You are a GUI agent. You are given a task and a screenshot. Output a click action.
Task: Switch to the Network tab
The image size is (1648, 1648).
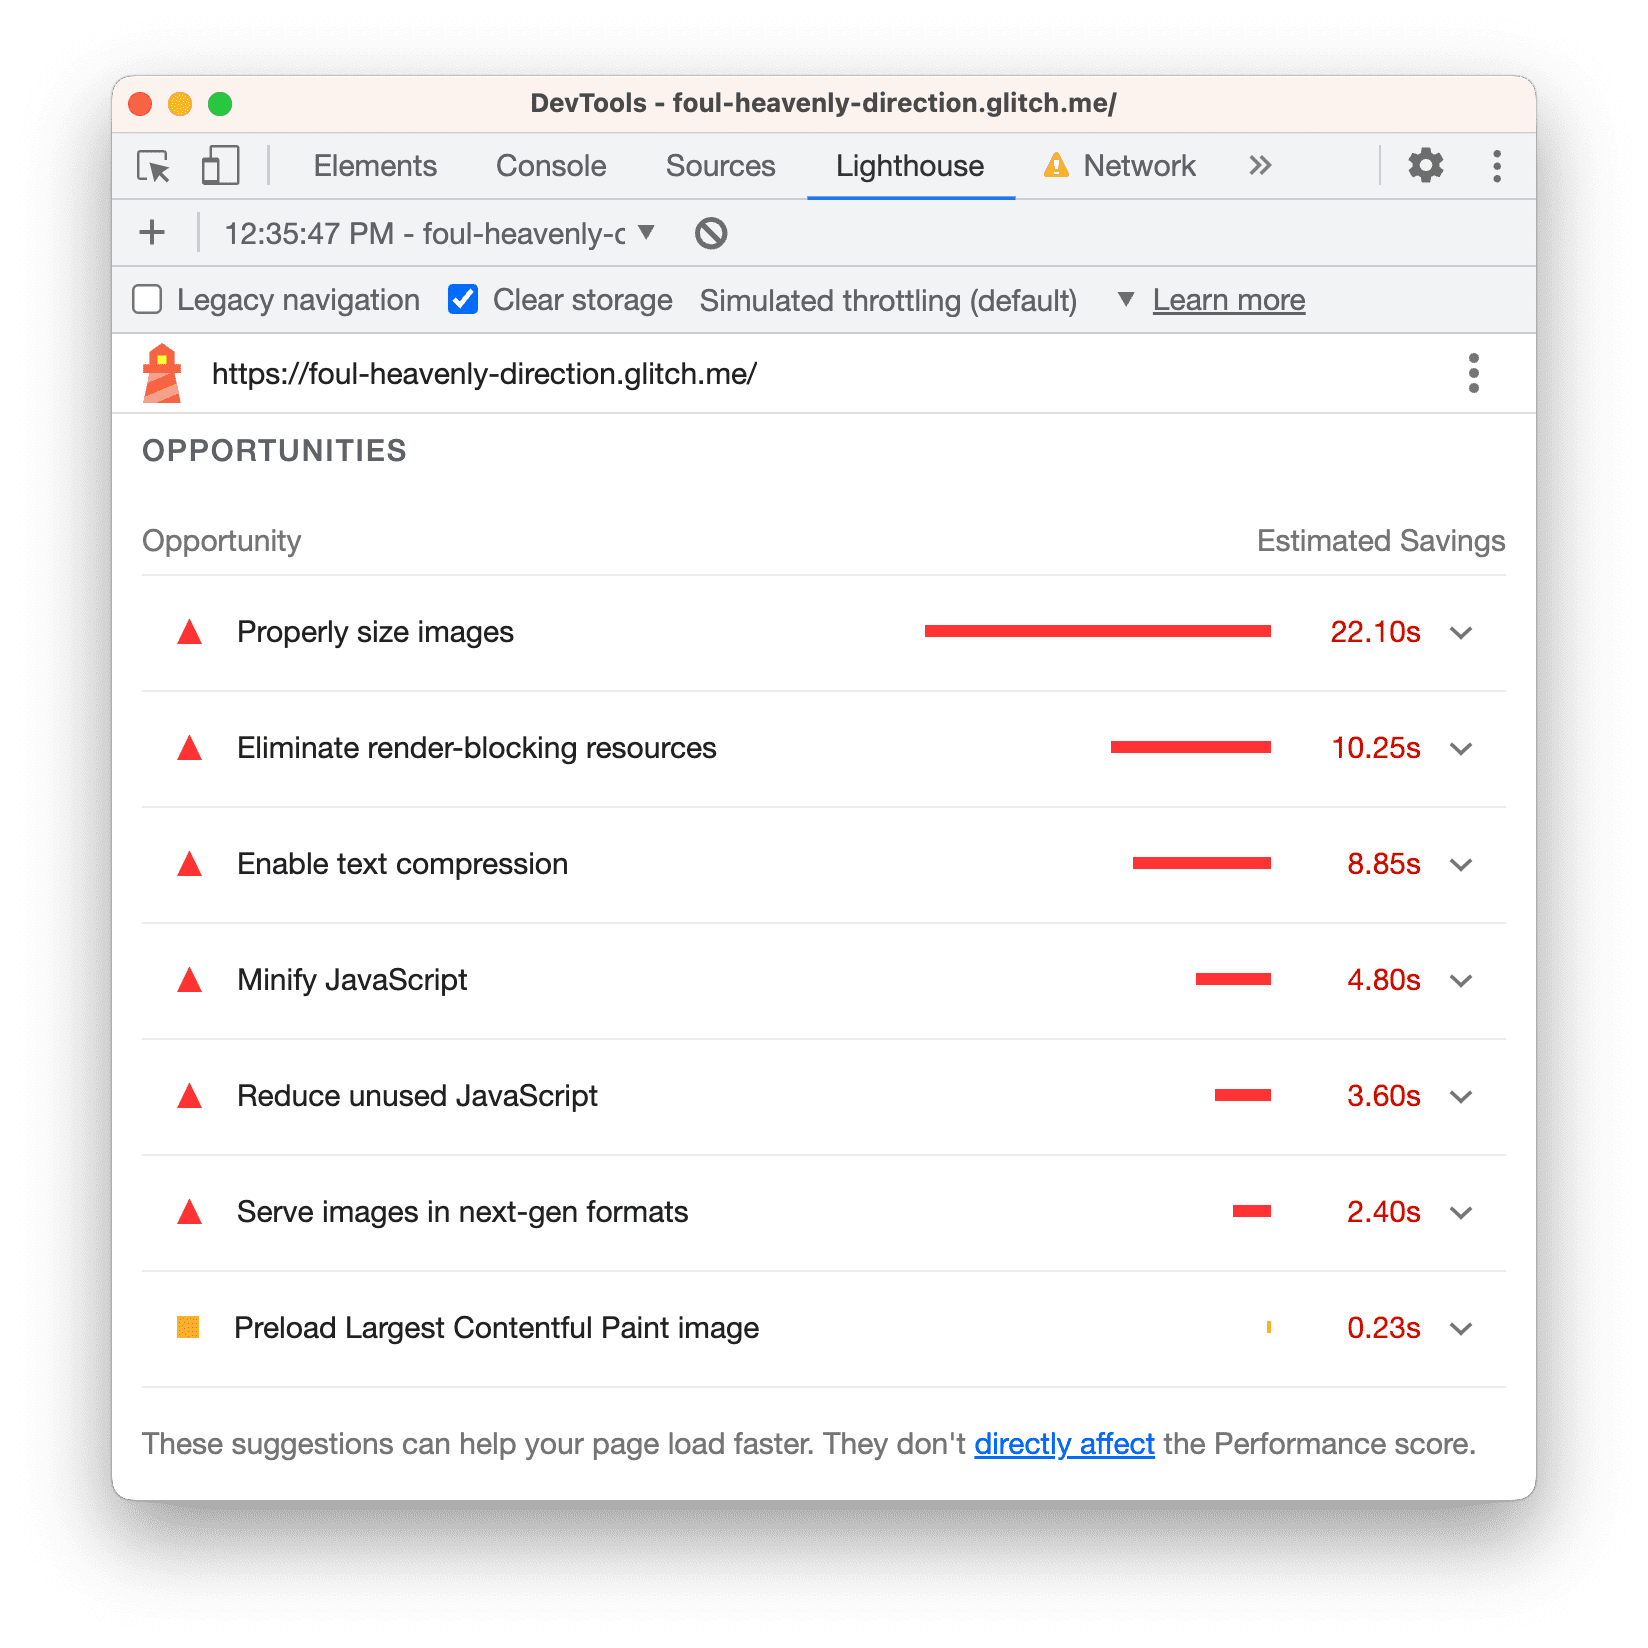coord(1139,166)
